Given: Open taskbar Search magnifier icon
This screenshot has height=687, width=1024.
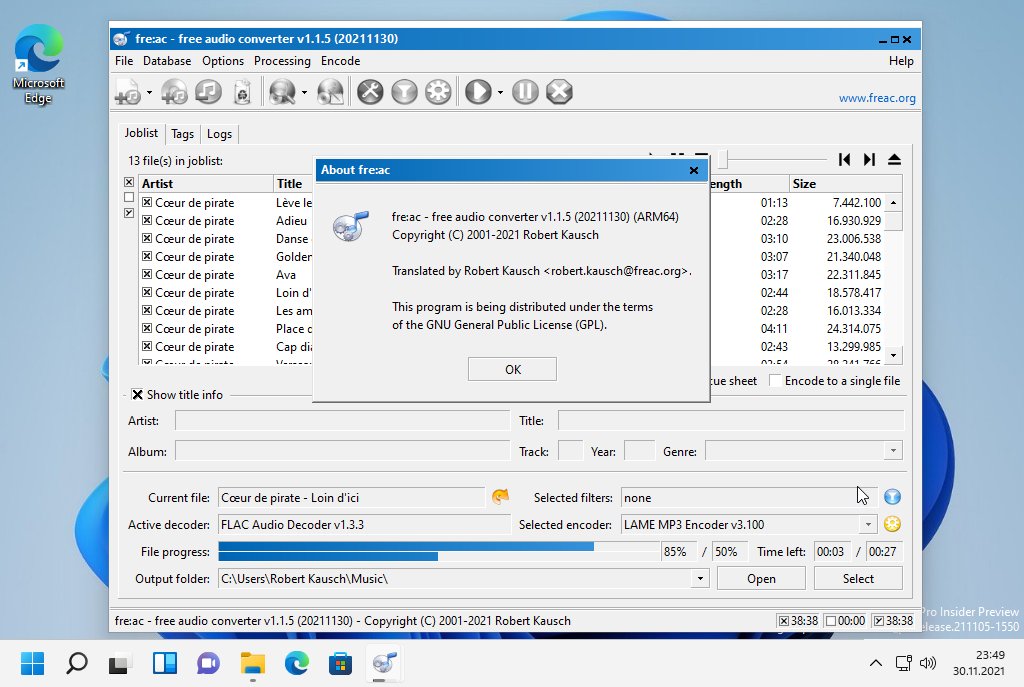Looking at the screenshot, I should [x=77, y=663].
